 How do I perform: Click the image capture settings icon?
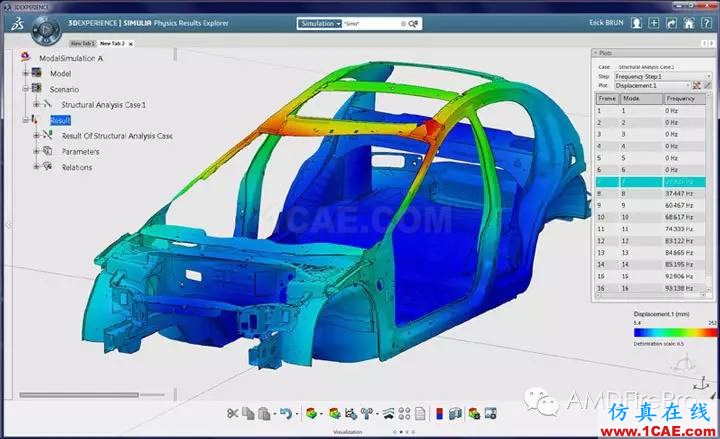point(490,414)
